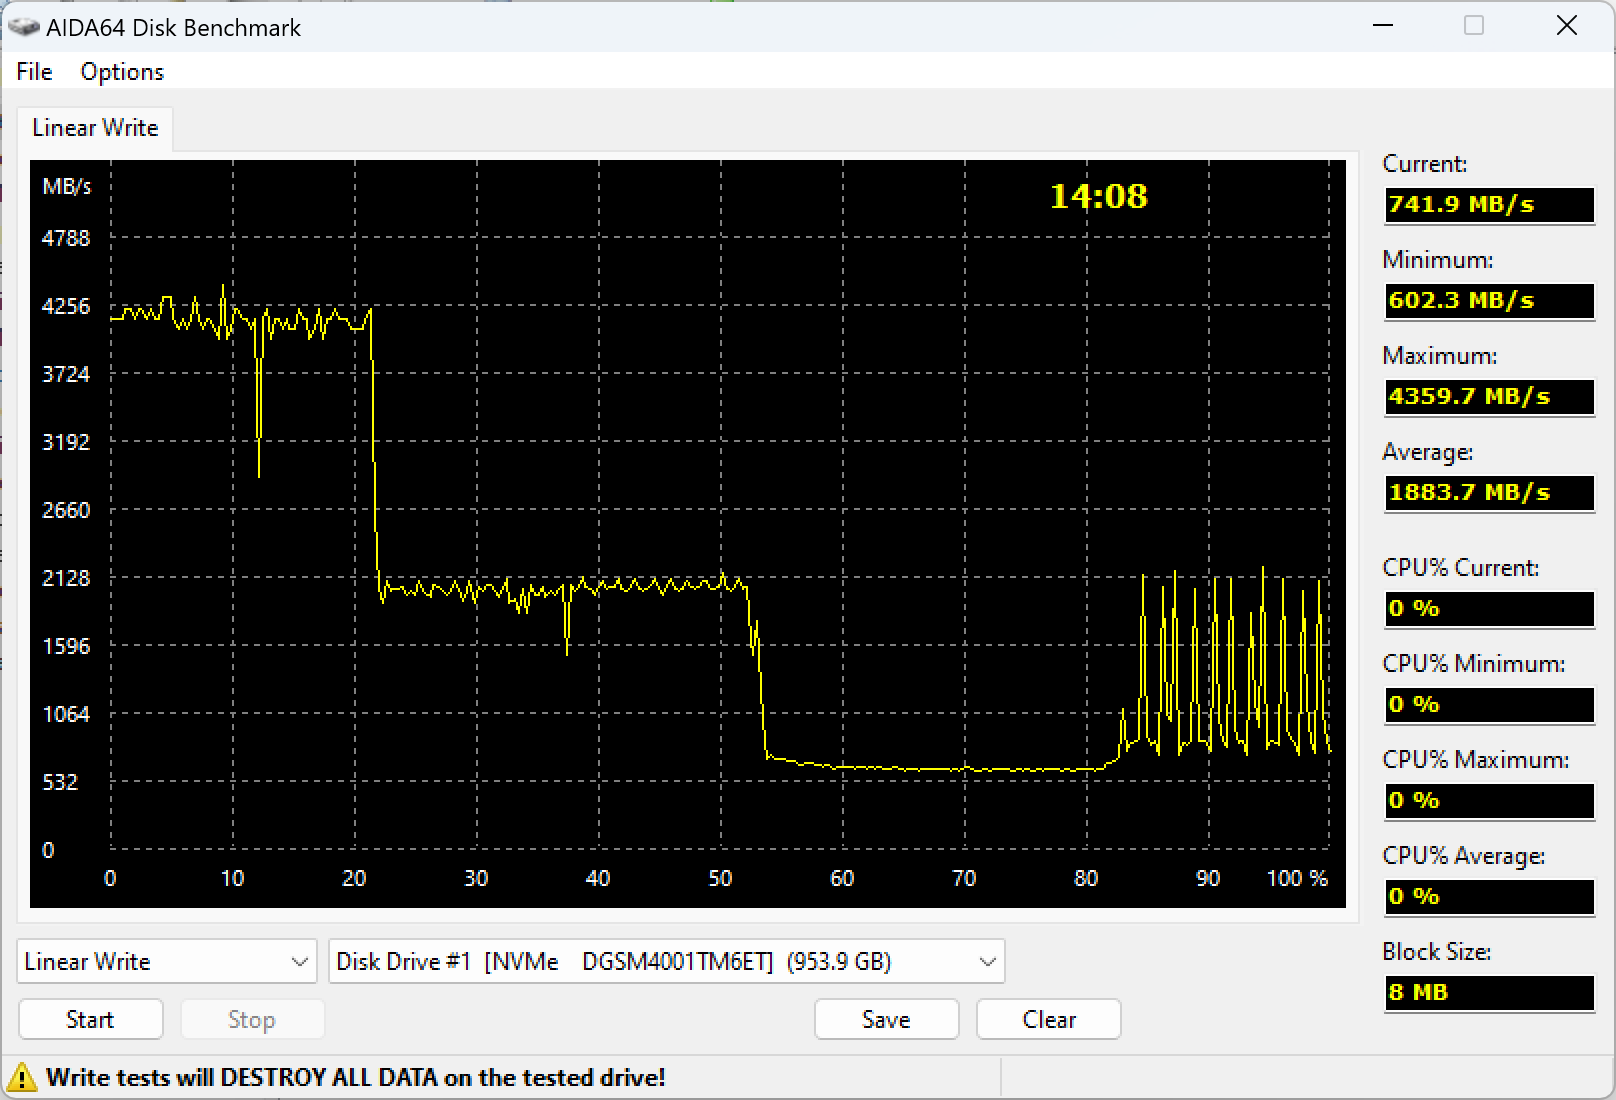Click the Current value 741.9 MB/s
1616x1100 pixels.
coord(1489,204)
